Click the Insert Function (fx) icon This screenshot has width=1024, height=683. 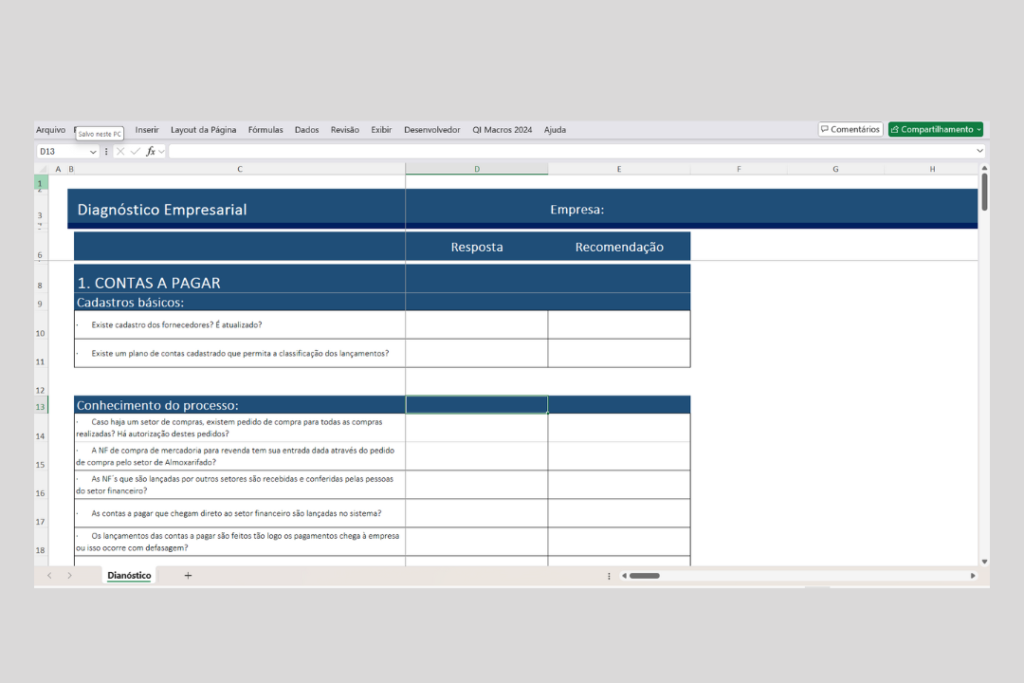coord(151,152)
